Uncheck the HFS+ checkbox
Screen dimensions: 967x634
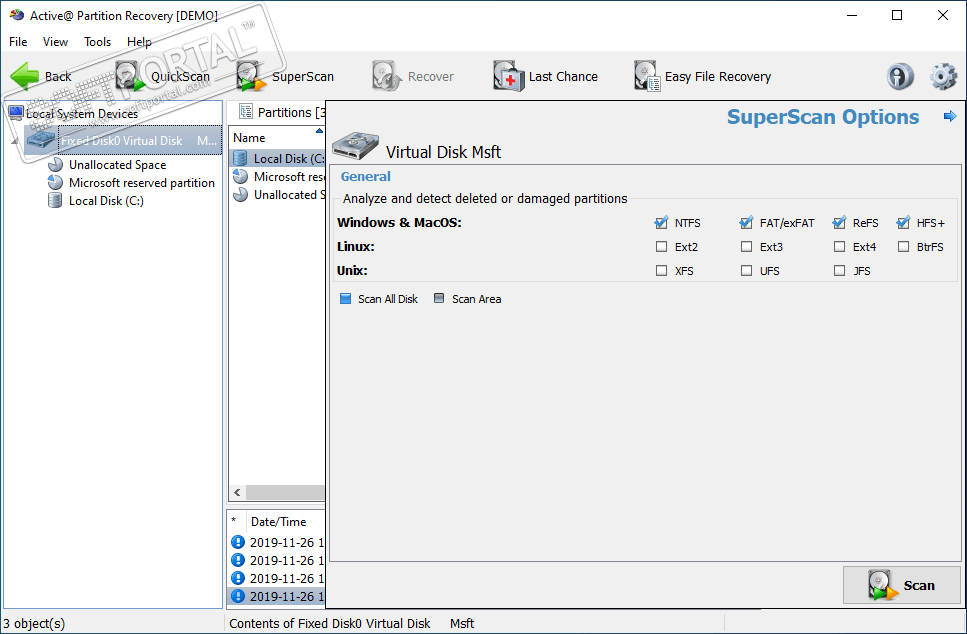coord(903,223)
